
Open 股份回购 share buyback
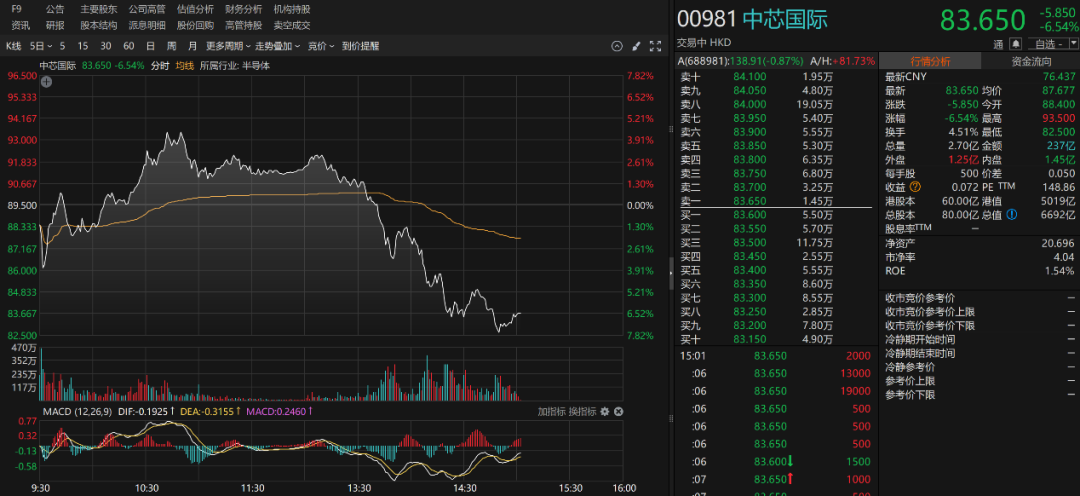pos(195,25)
